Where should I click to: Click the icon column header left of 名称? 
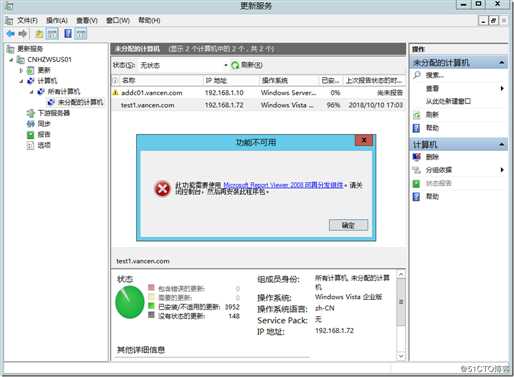coord(115,80)
